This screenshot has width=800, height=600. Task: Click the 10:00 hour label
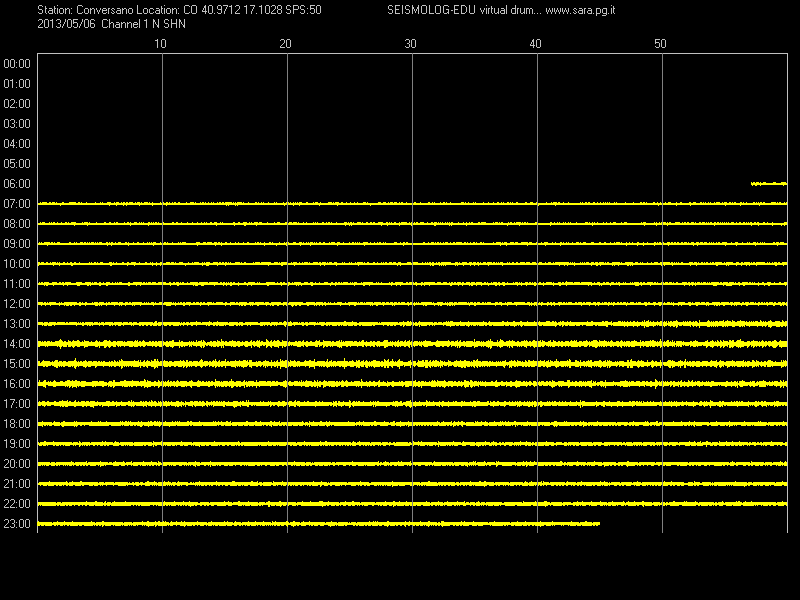pos(17,264)
